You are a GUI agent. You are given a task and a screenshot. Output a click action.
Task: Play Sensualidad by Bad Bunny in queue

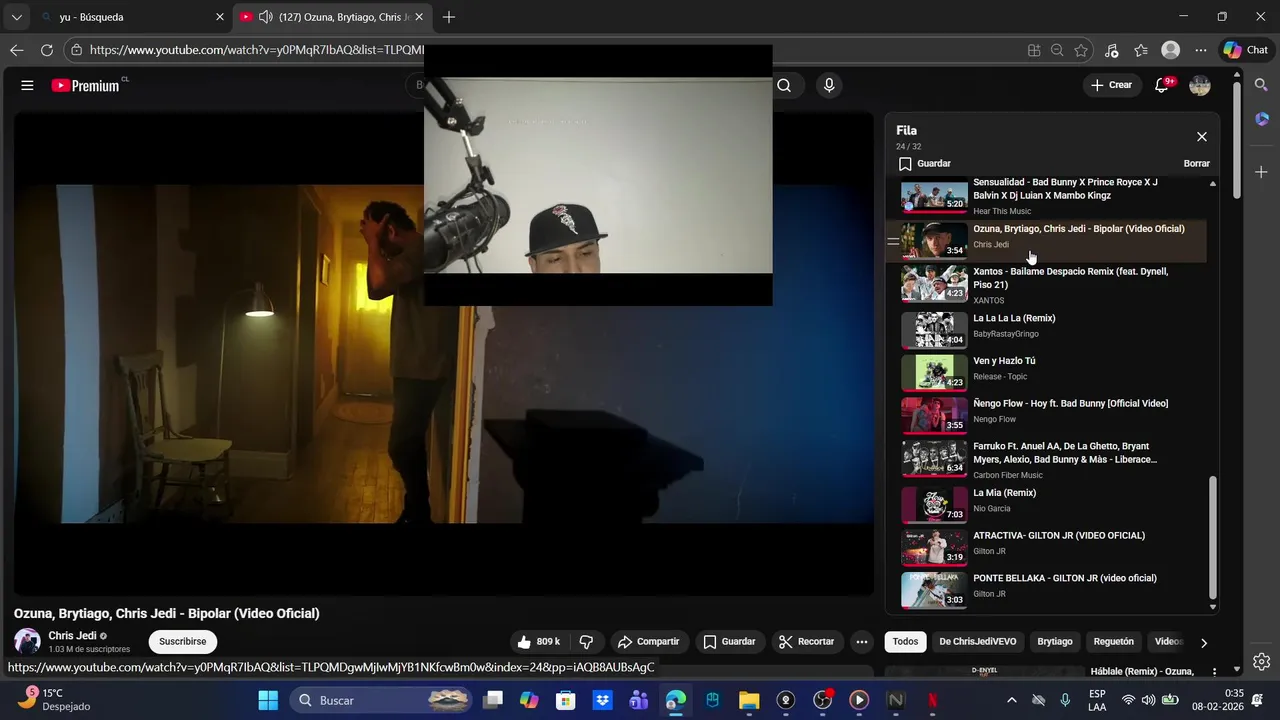[x=1045, y=196]
